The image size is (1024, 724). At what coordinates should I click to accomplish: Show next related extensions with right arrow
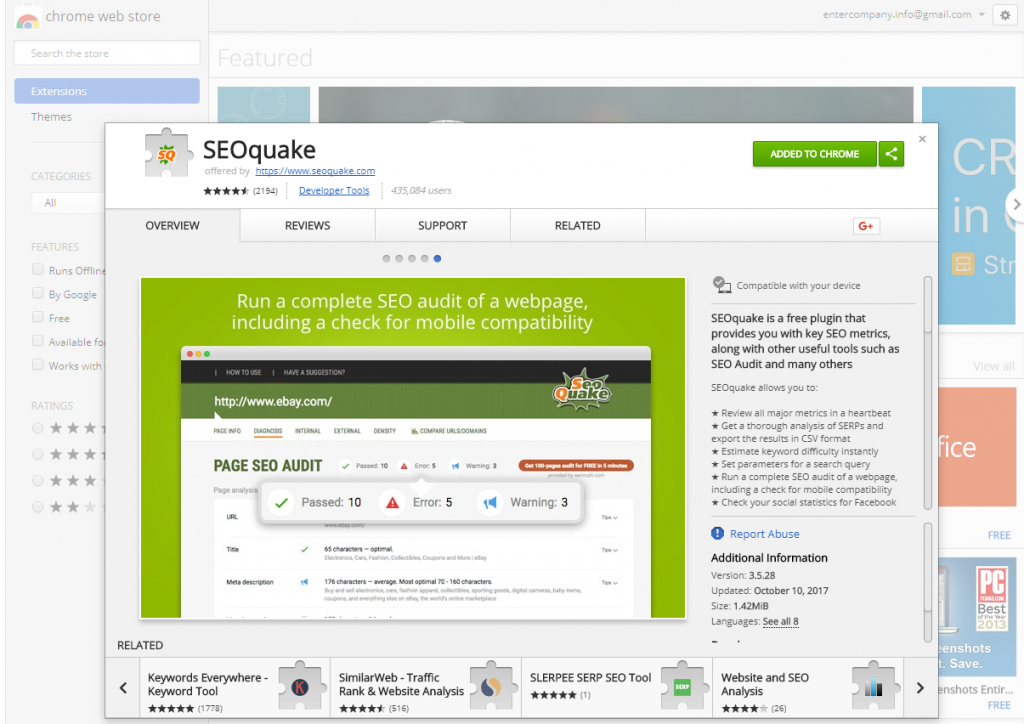(x=920, y=687)
